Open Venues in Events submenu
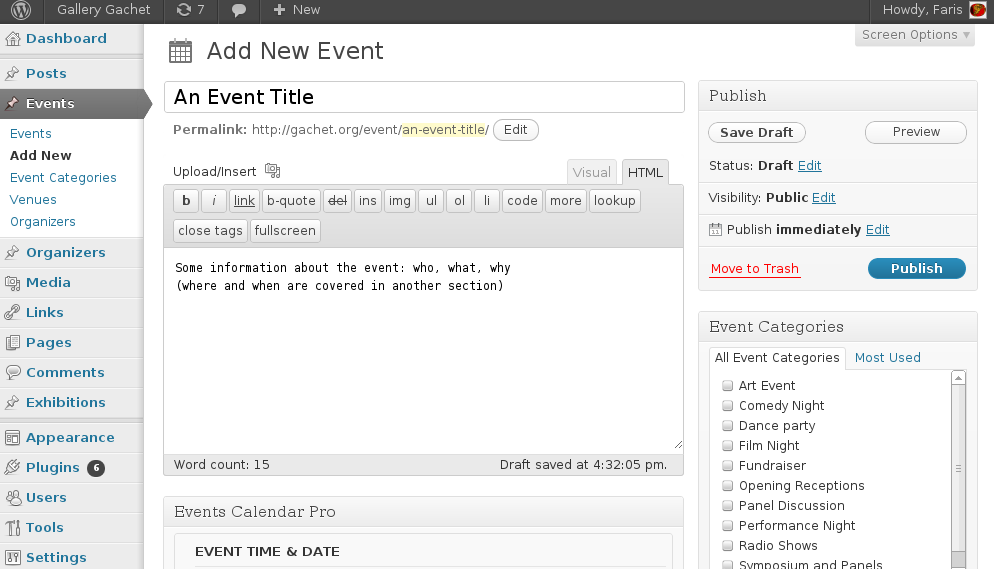 tap(33, 200)
